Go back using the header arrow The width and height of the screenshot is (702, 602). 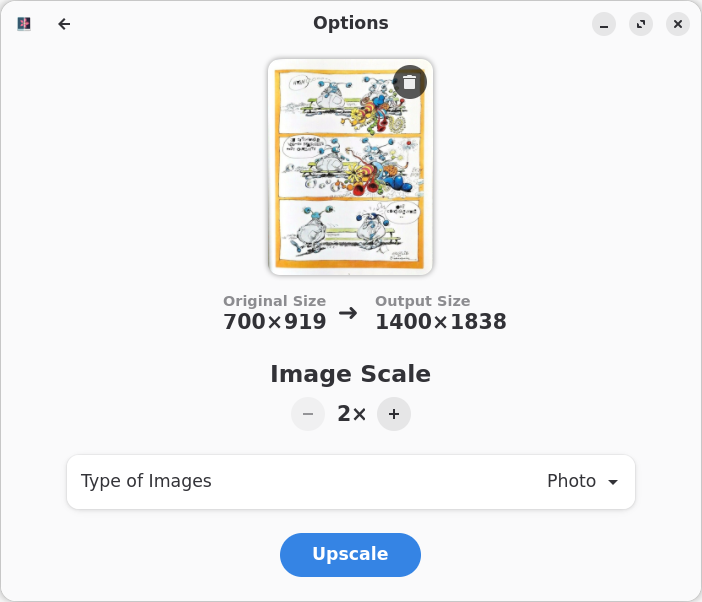pyautogui.click(x=64, y=24)
